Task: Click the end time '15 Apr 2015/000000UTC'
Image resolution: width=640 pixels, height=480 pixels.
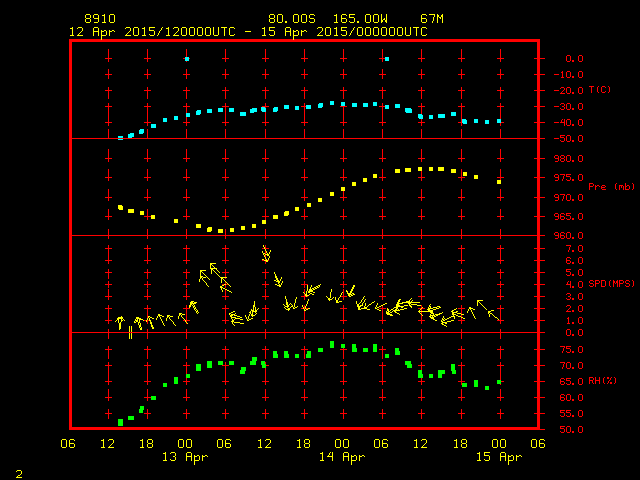Action: (x=344, y=32)
